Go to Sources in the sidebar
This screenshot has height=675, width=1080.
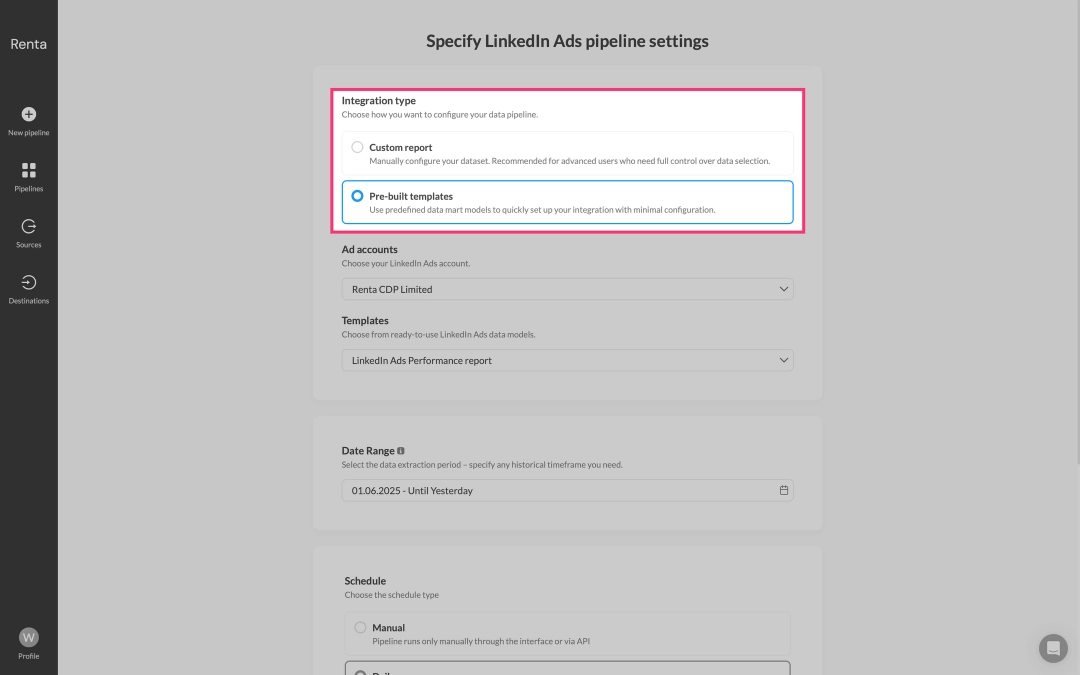[29, 227]
